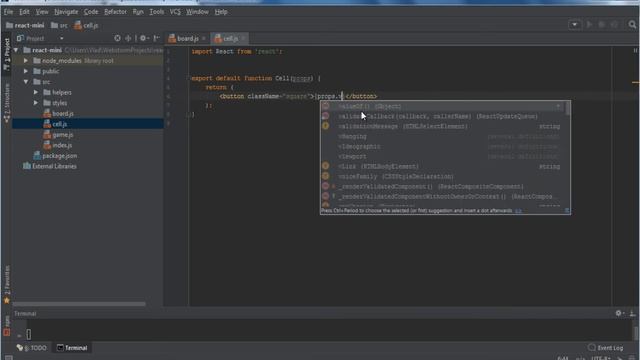
Task: Choose vLink suggestion in completion popup
Action: [x=442, y=167]
